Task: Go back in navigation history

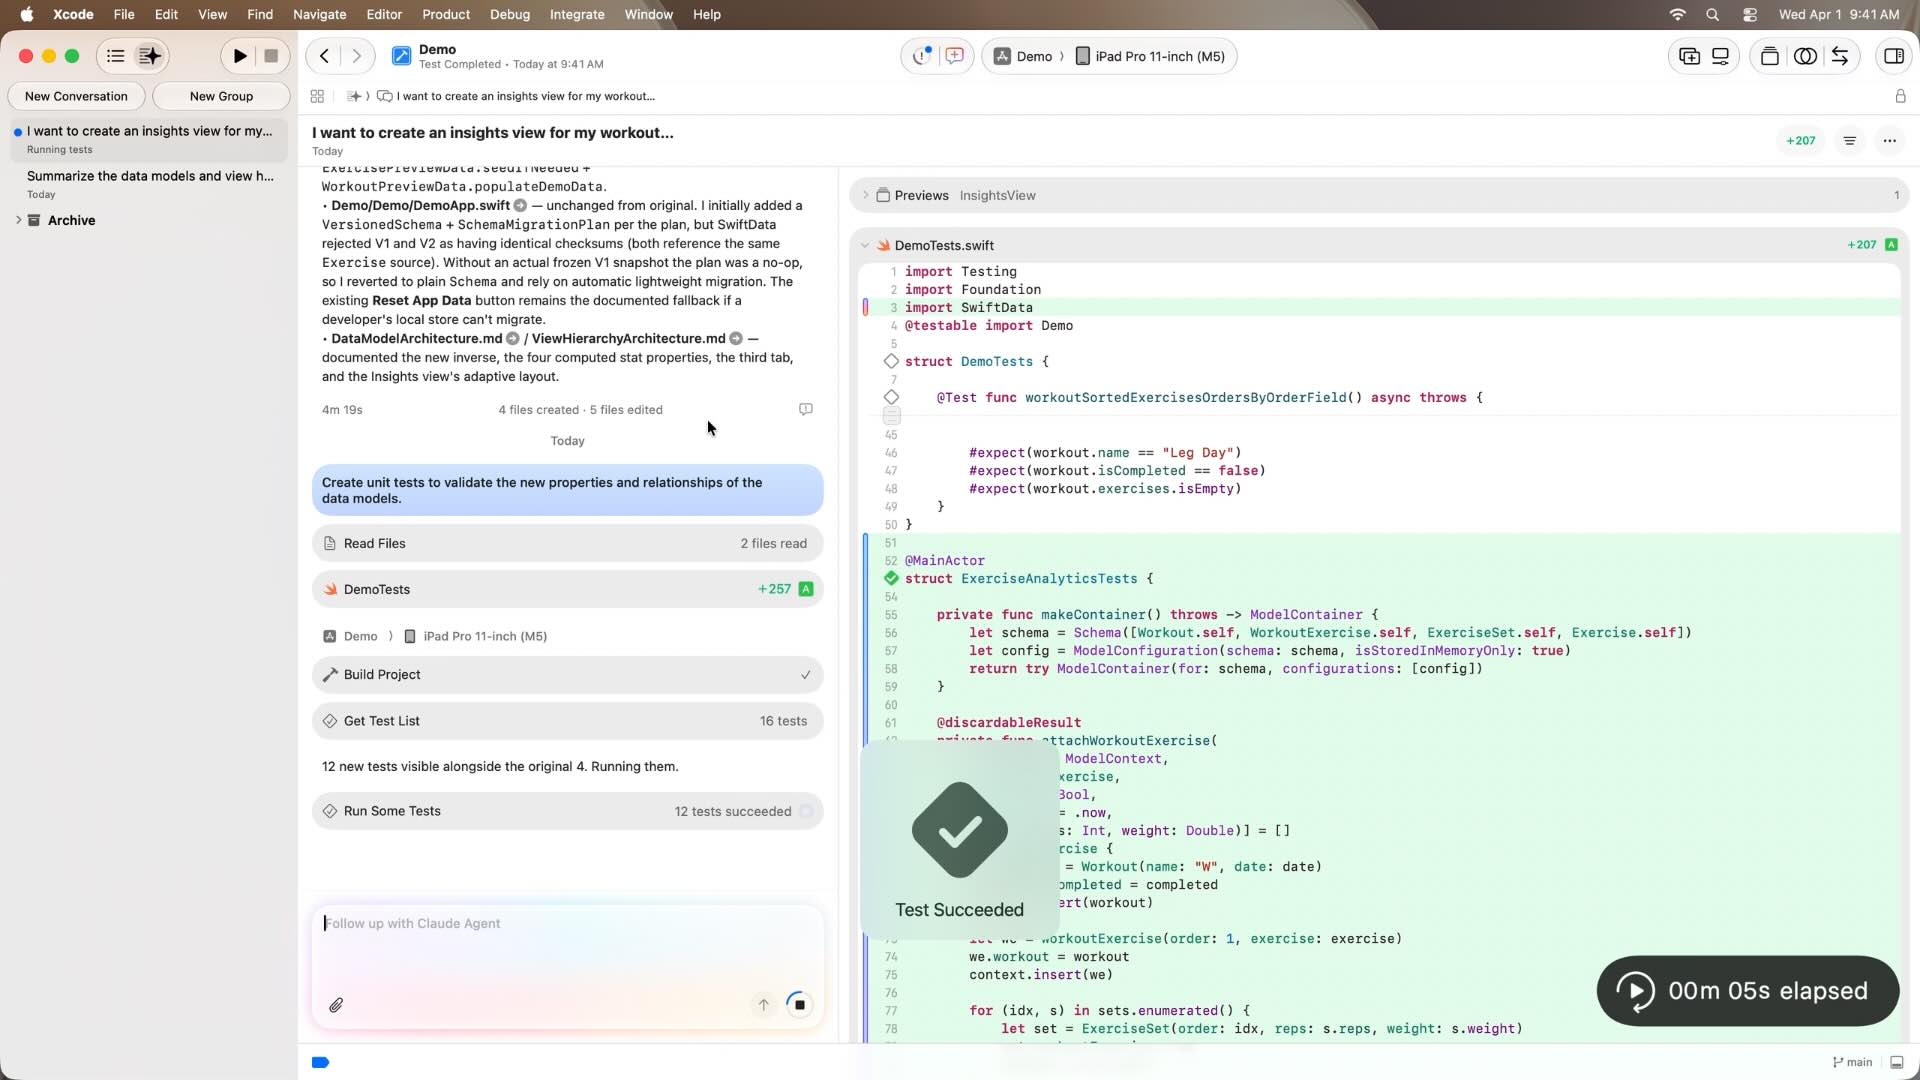Action: click(x=324, y=56)
